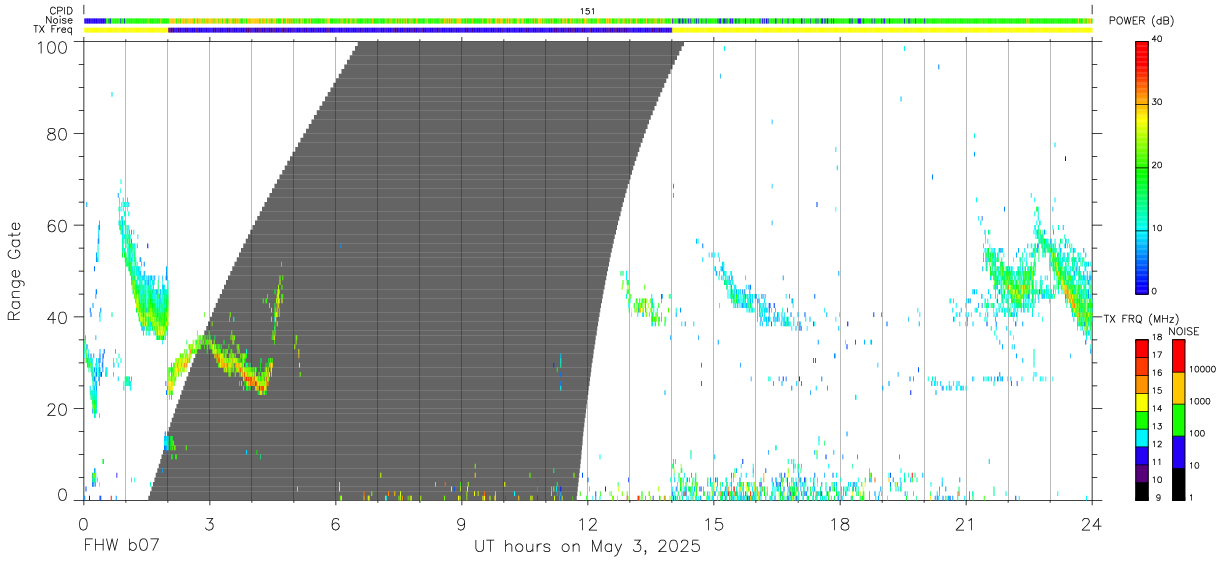Image resolution: width=1228 pixels, height=567 pixels.
Task: Click the 15 tick on the UT hours axis
Action: coord(713,523)
